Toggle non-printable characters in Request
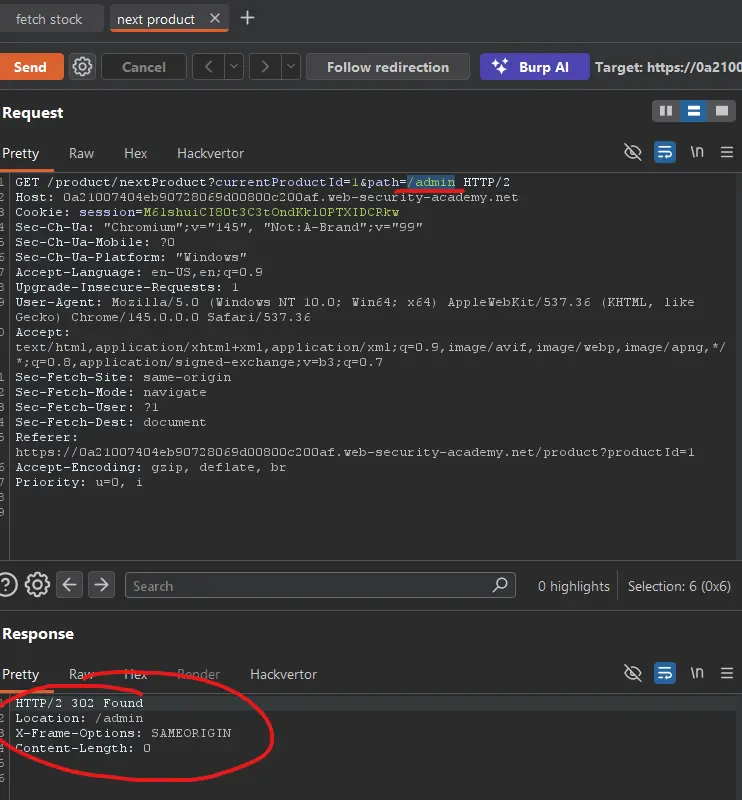The height and width of the screenshot is (800, 742). pyautogui.click(x=697, y=152)
